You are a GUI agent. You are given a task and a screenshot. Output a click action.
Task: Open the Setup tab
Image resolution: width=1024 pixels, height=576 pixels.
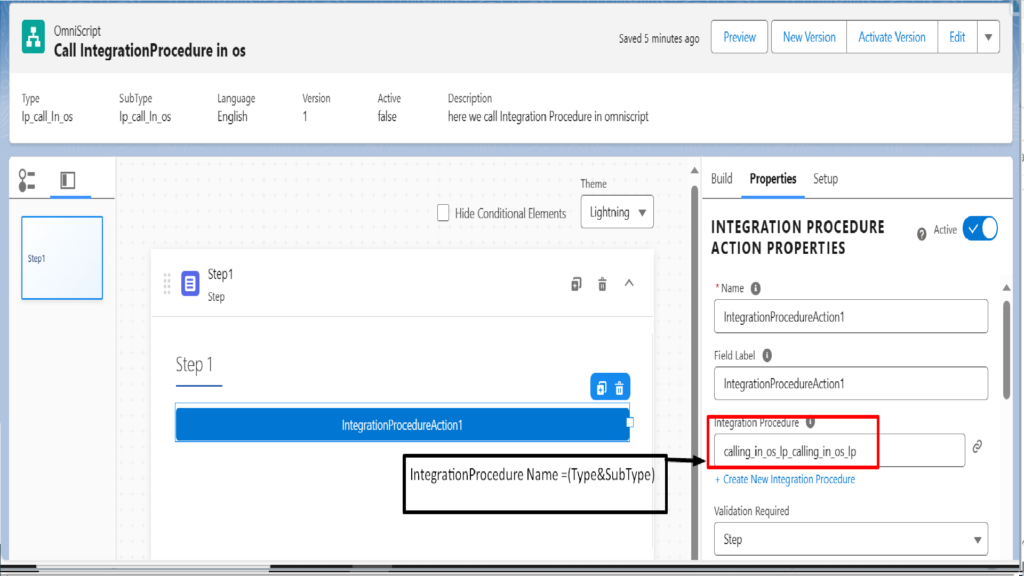pos(825,179)
